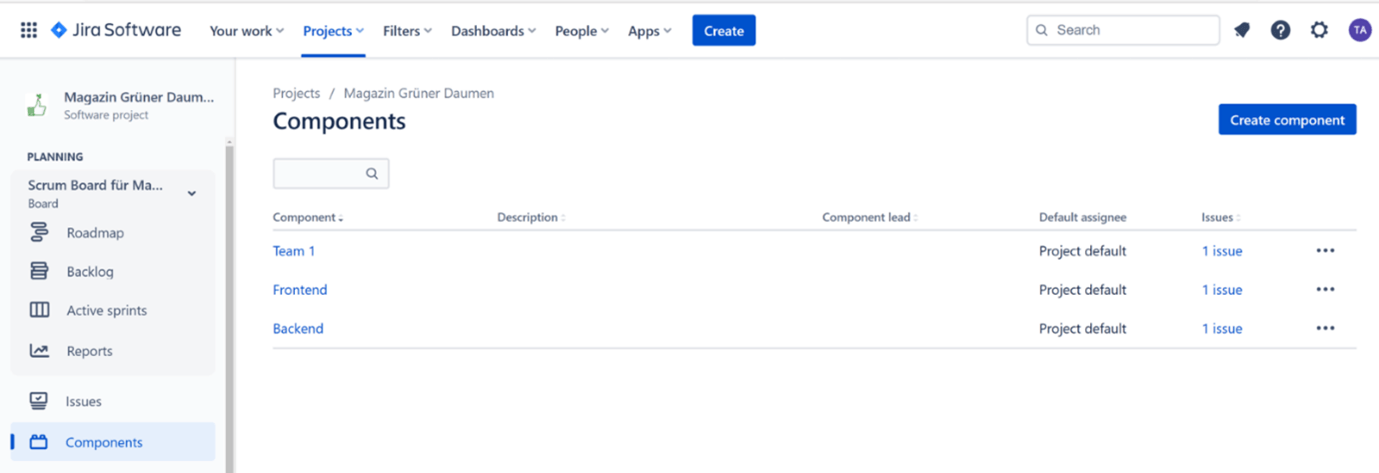
Task: Sort by the Component column header
Action: (x=307, y=218)
